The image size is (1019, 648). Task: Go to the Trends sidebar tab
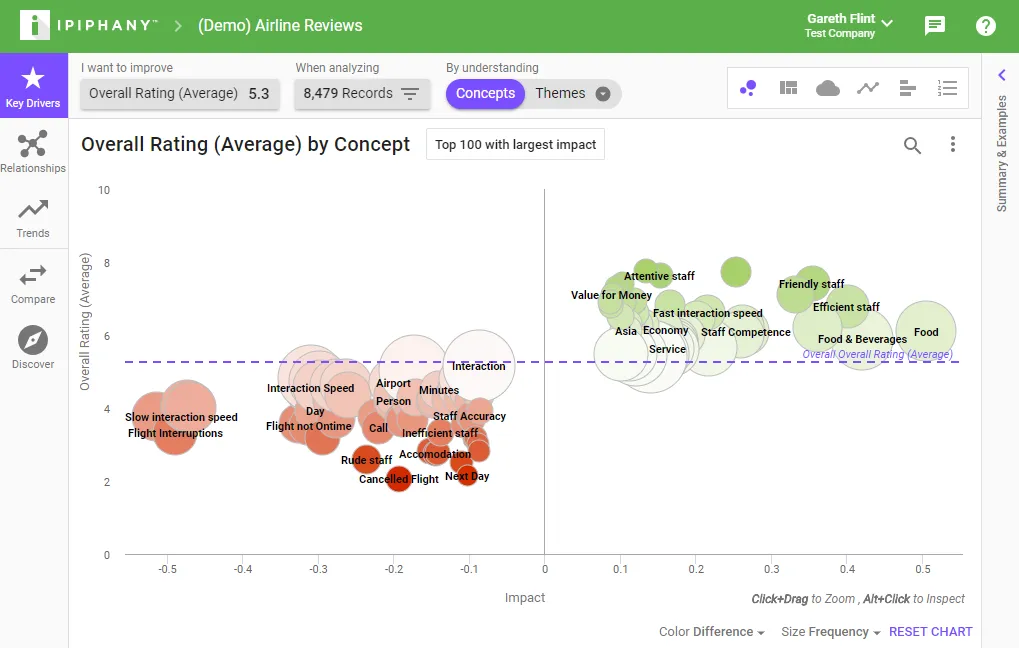(x=33, y=219)
